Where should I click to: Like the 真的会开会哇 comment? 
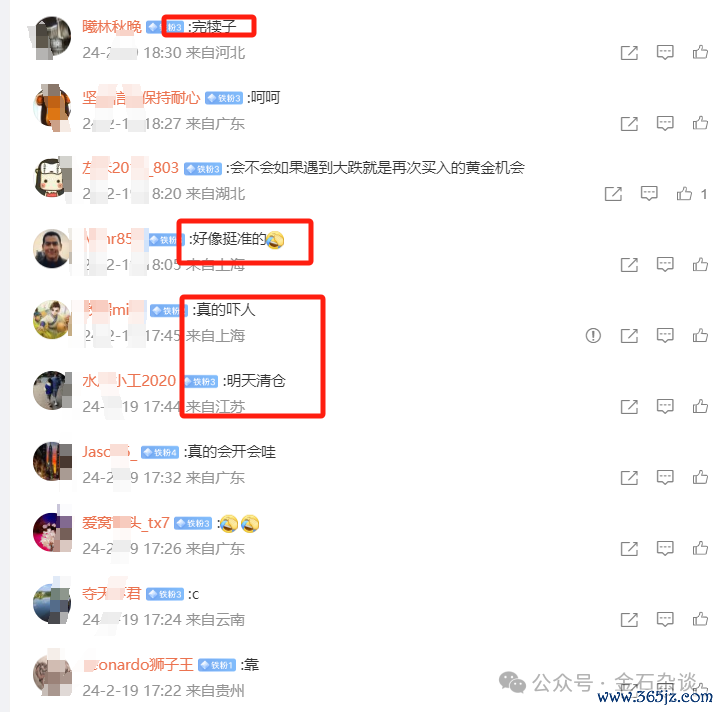pos(700,477)
